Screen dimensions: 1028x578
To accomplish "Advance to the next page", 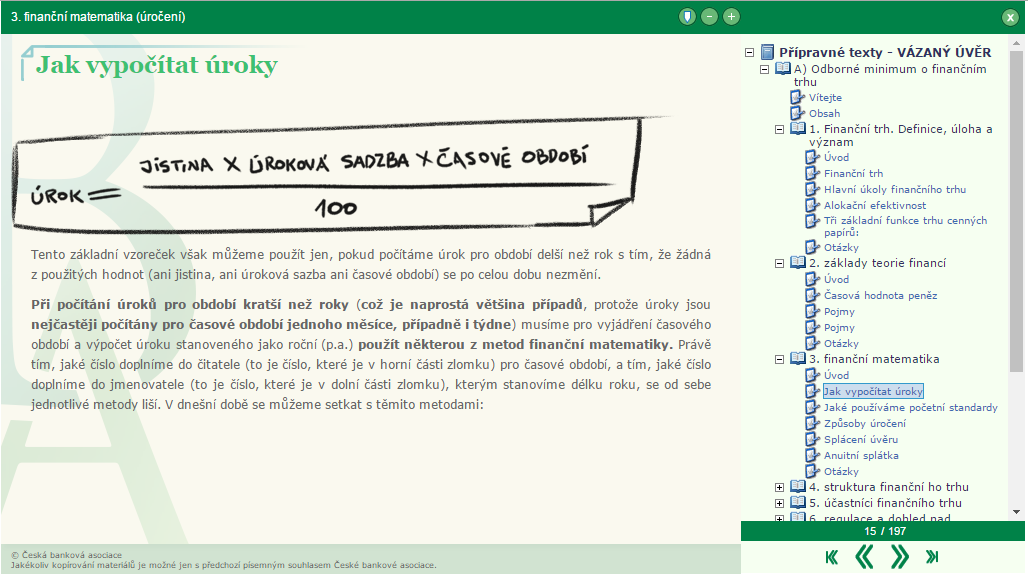I will [x=900, y=557].
